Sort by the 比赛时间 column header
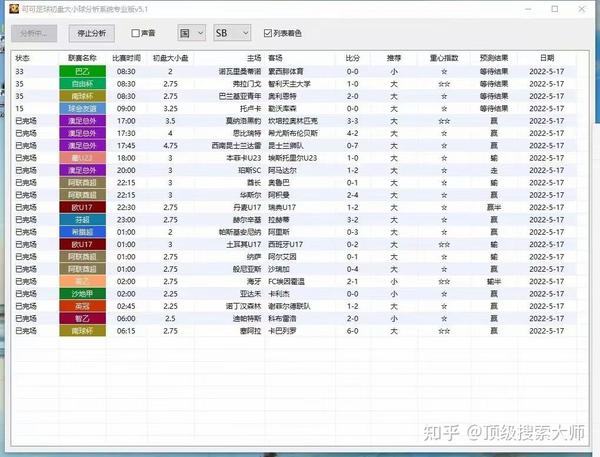 (x=126, y=58)
